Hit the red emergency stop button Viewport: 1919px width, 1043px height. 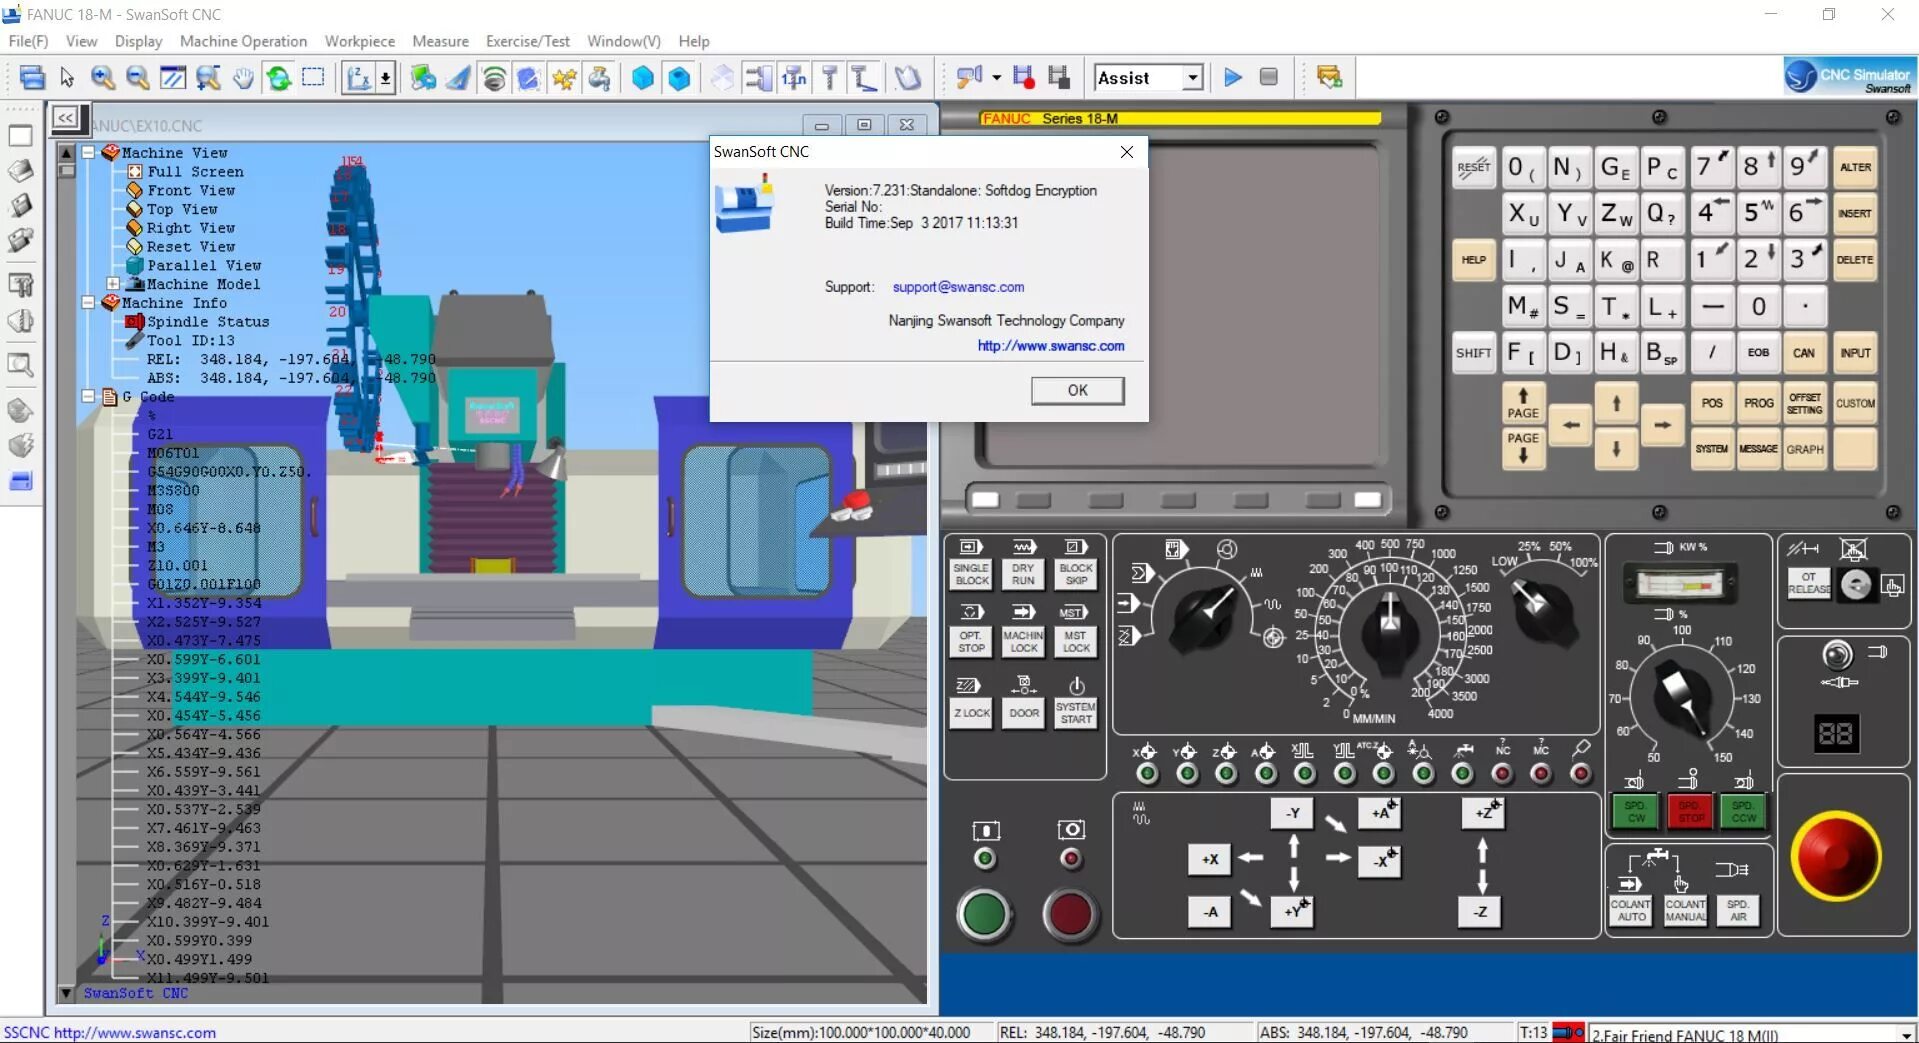pyautogui.click(x=1836, y=856)
